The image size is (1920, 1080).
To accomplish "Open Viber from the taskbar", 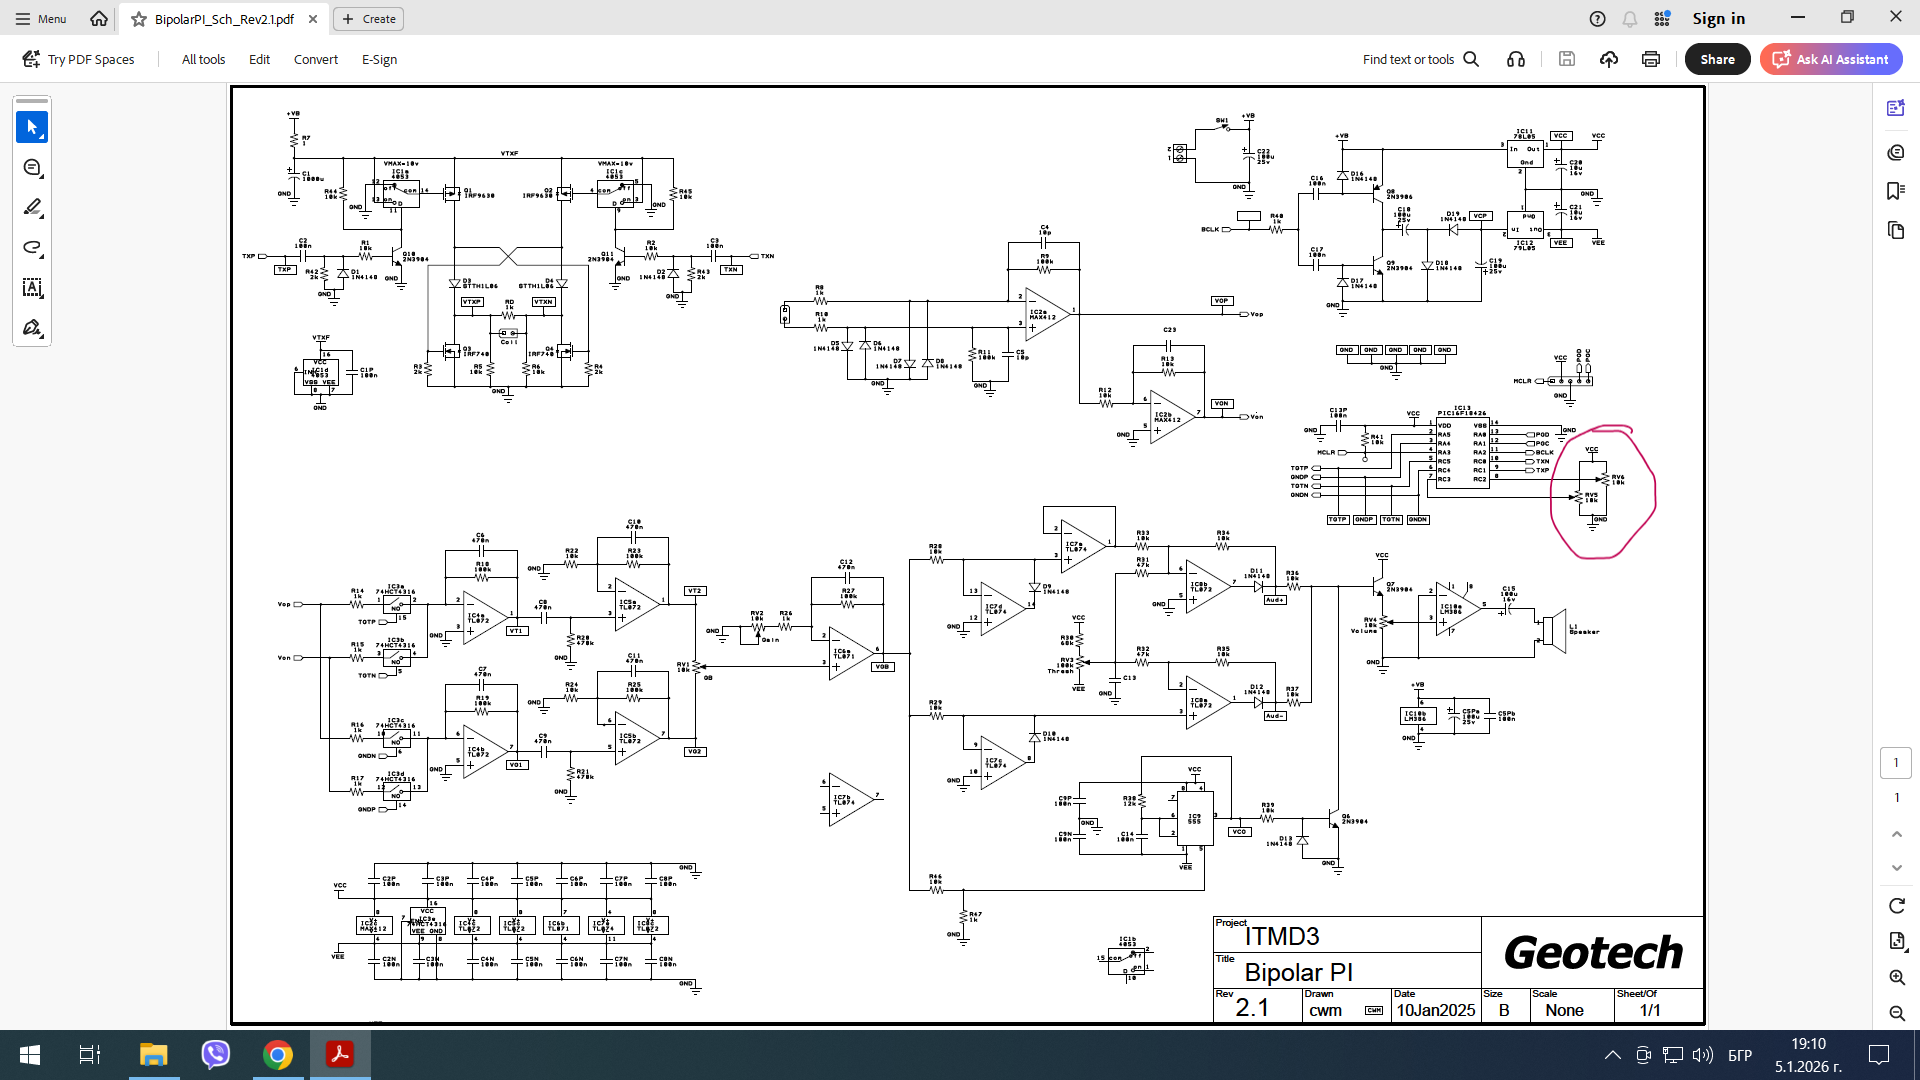I will click(216, 1055).
